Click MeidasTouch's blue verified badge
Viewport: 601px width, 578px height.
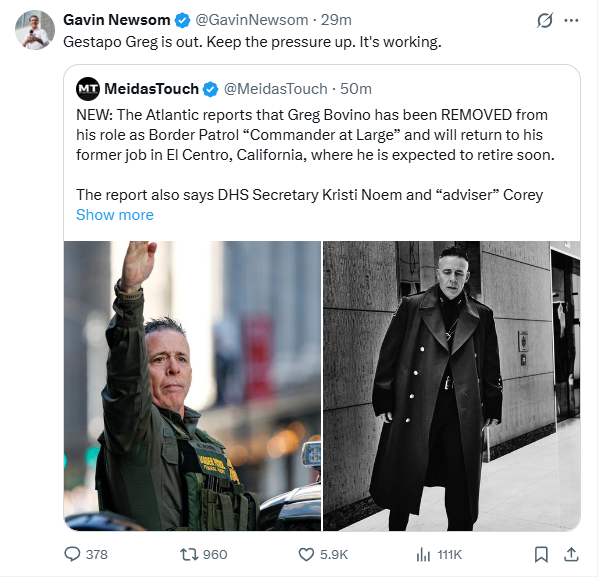tap(211, 89)
